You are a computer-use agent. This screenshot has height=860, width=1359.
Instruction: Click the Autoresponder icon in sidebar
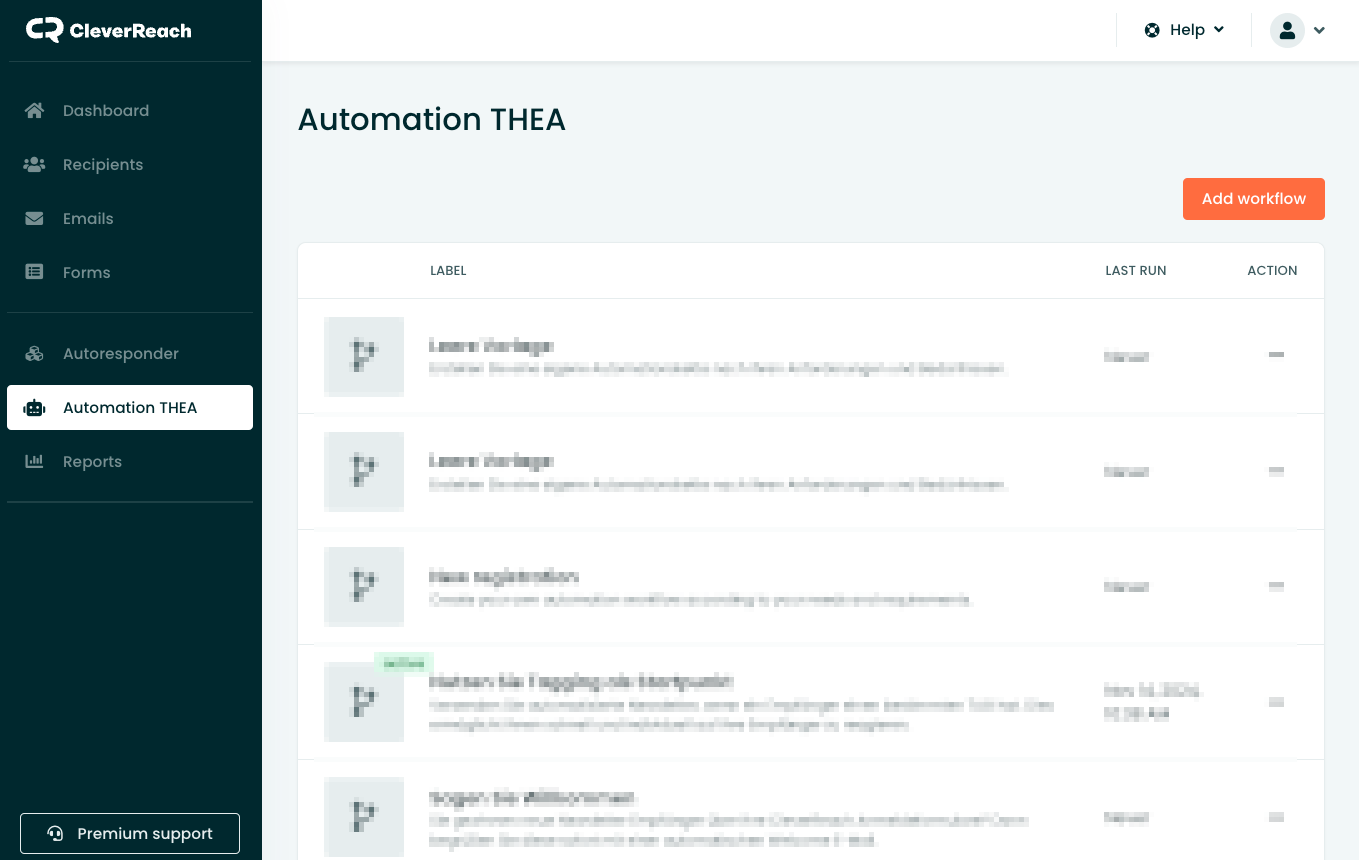34,354
